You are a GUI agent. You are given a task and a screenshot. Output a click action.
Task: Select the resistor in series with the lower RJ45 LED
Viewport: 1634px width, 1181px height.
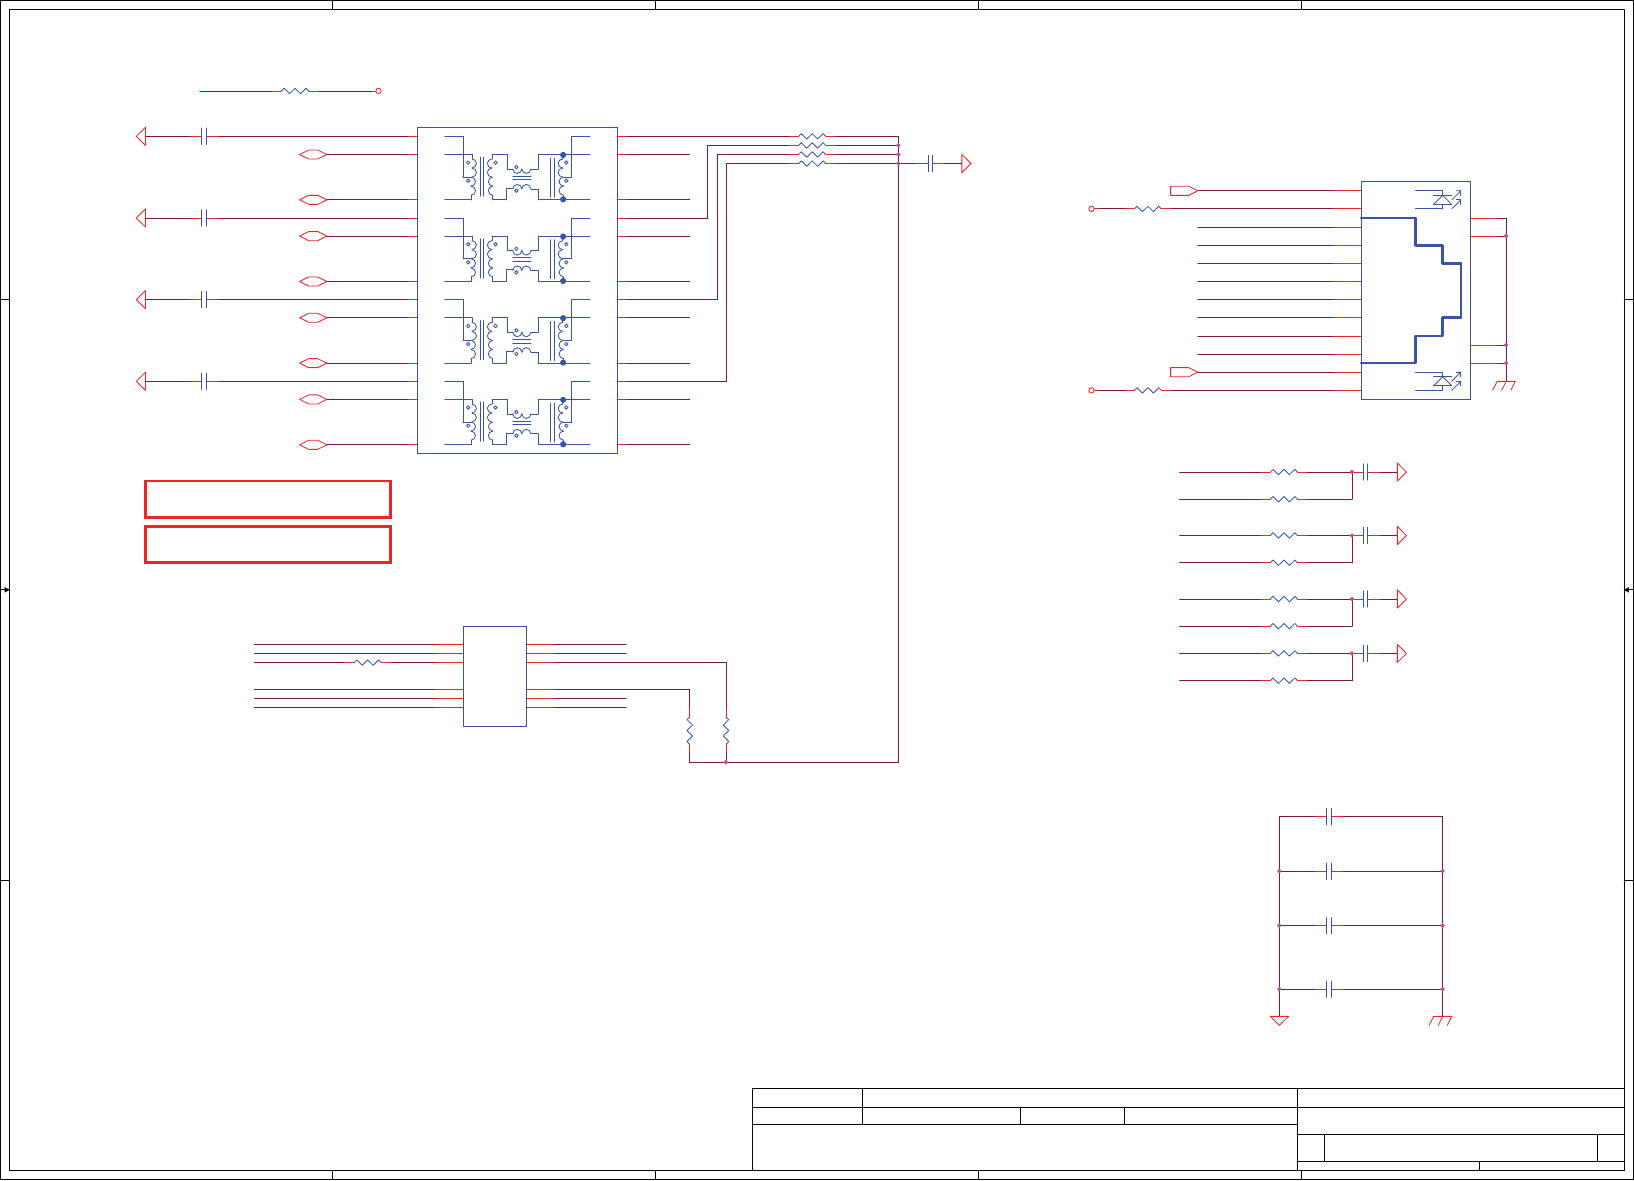click(x=1148, y=390)
